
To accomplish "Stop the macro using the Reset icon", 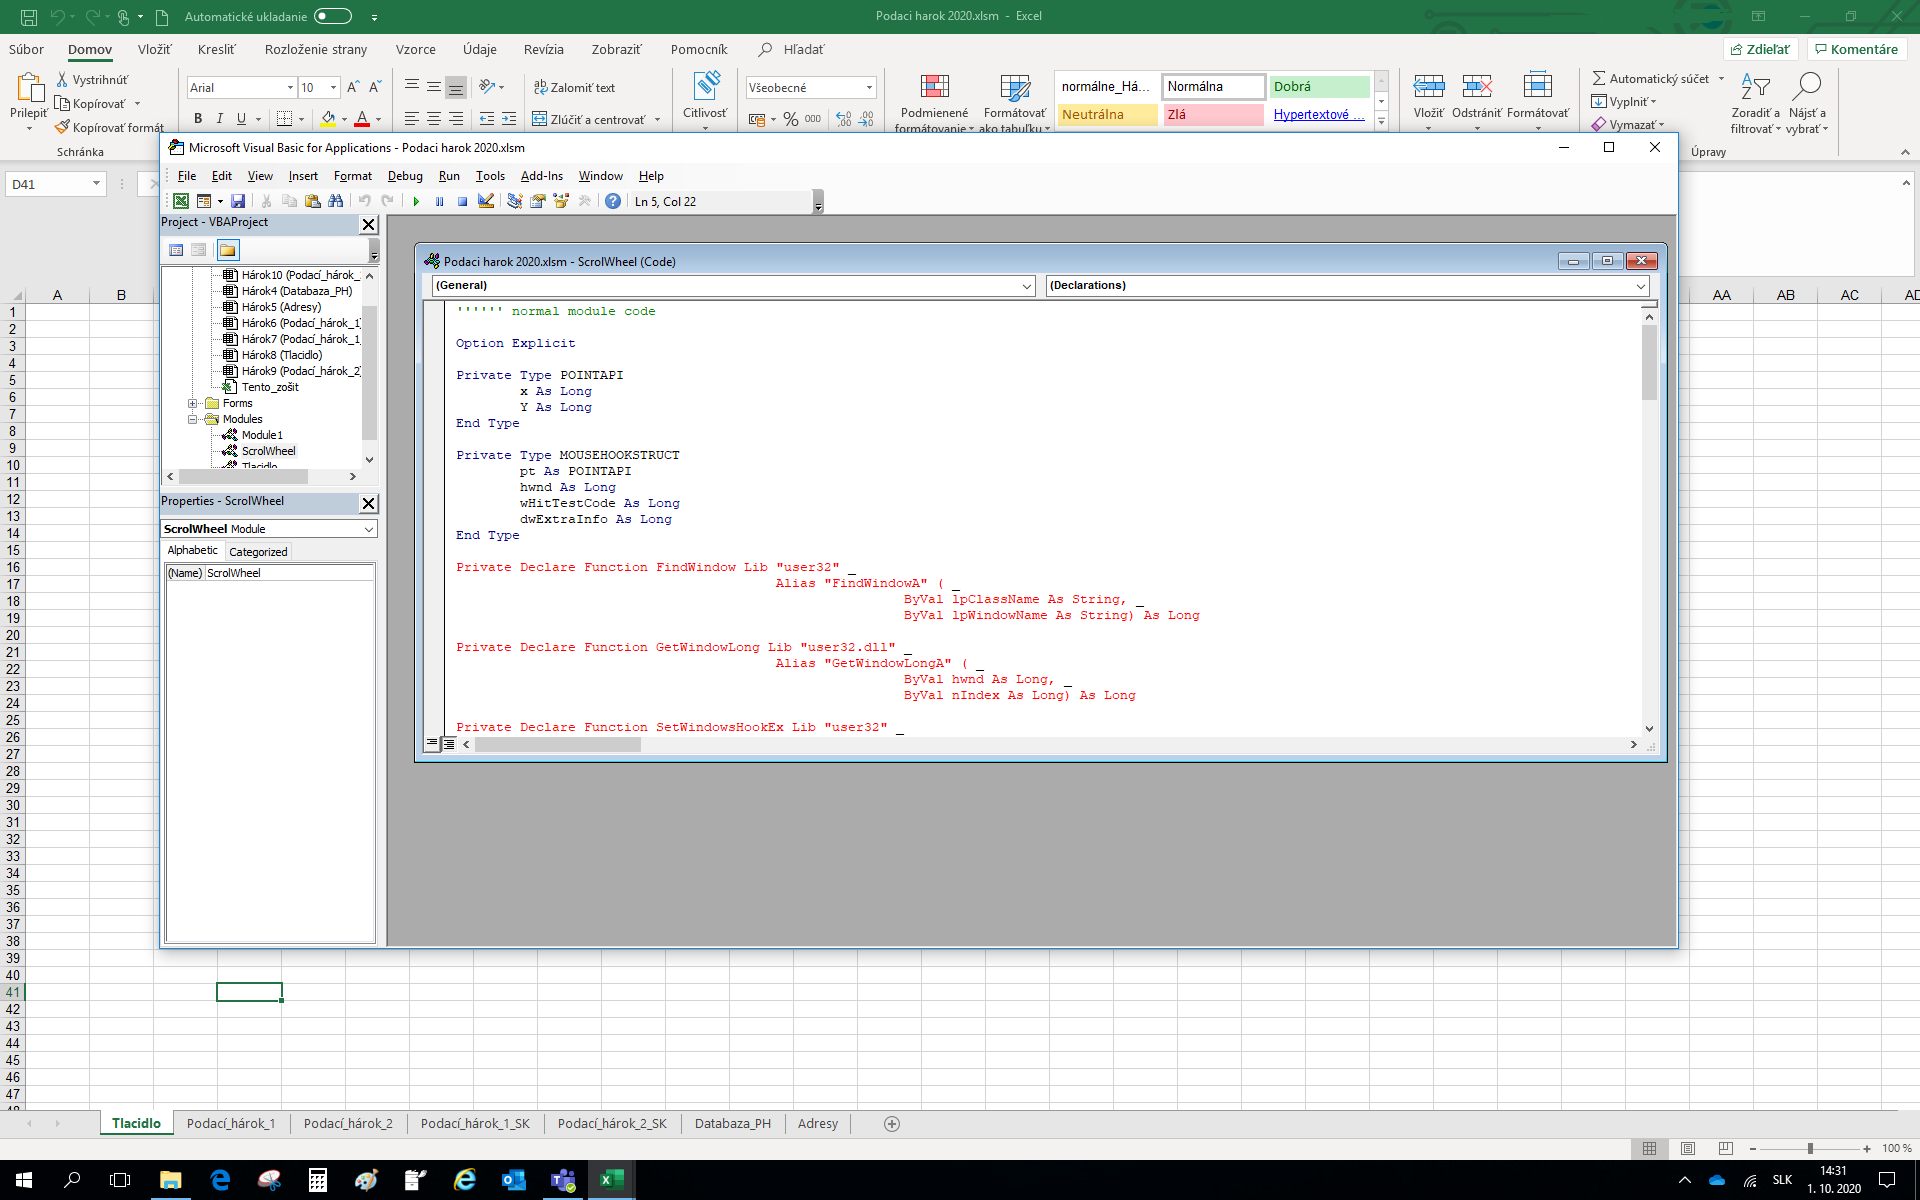I will tap(462, 201).
